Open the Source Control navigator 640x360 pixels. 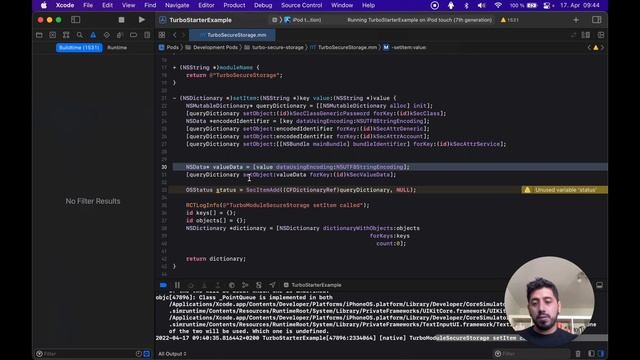(53, 35)
